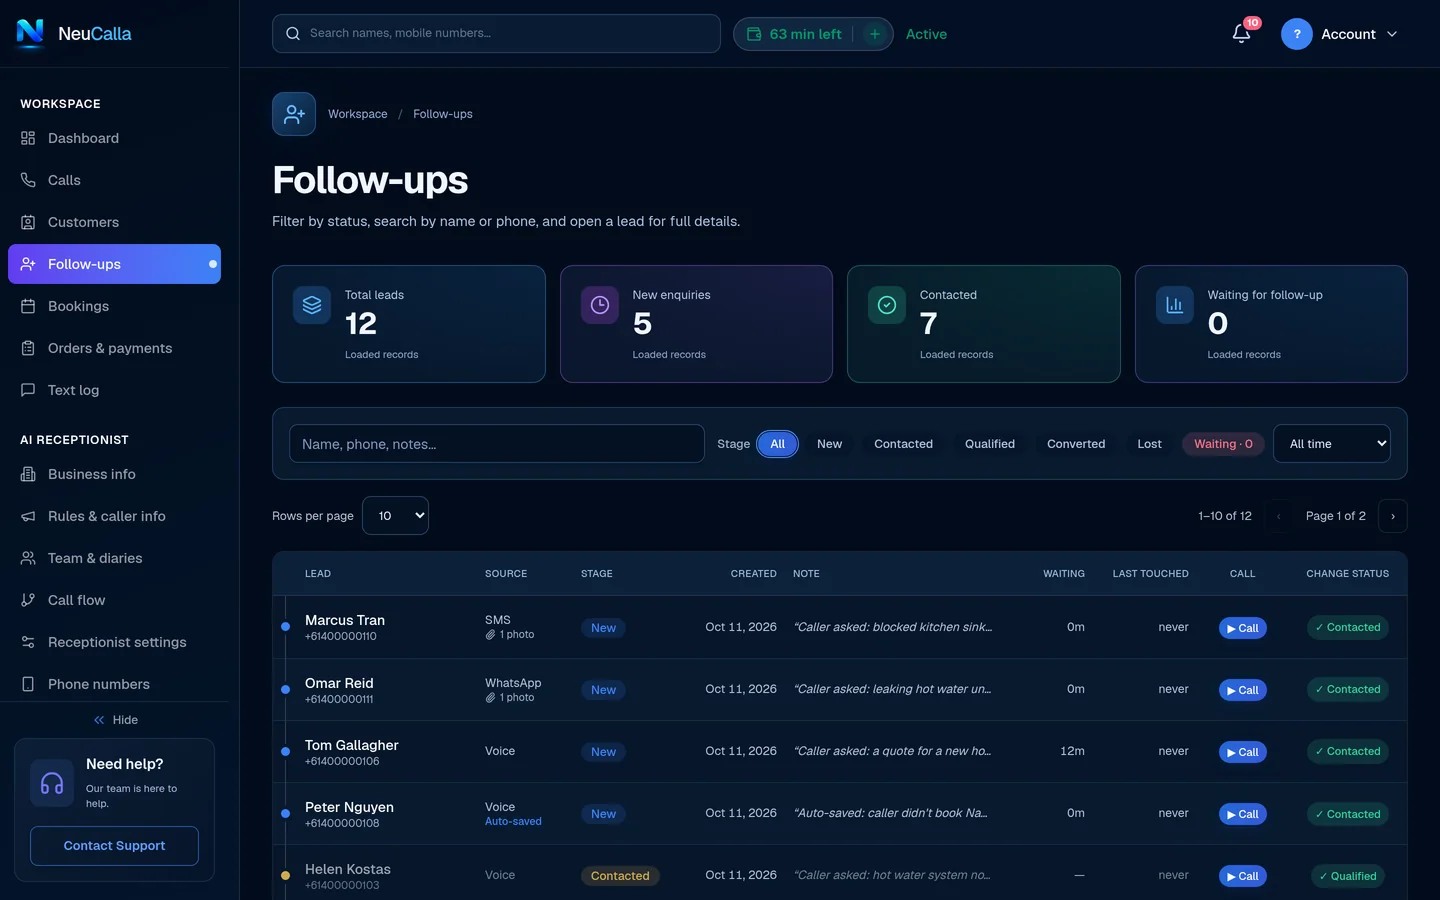Open Call flow page
Viewport: 1440px width, 900px height.
pos(114,600)
